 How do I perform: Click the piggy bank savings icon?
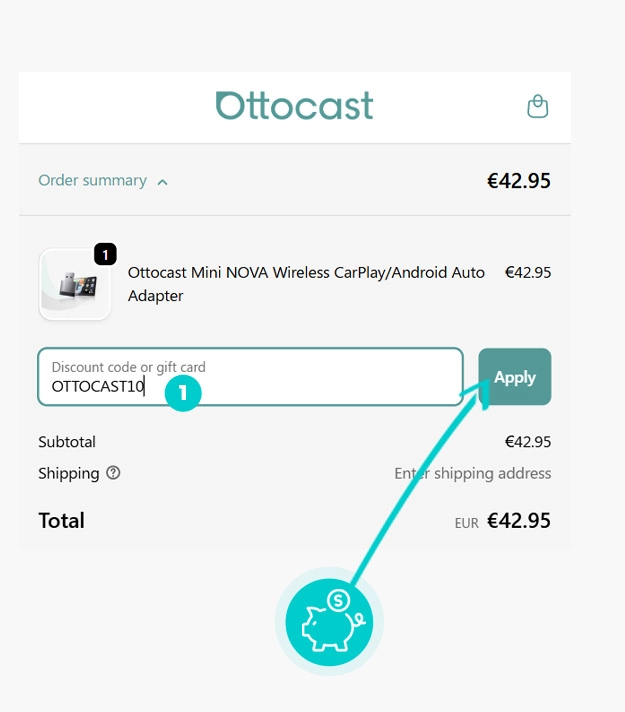(x=329, y=621)
